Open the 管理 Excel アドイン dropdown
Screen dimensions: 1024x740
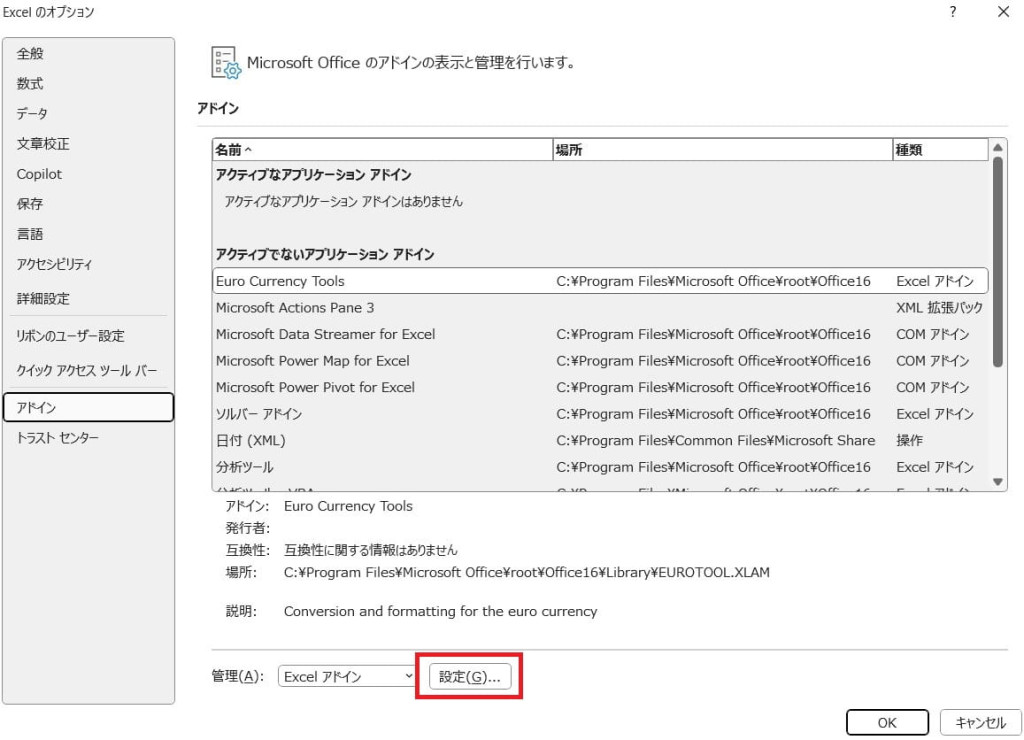pyautogui.click(x=347, y=677)
